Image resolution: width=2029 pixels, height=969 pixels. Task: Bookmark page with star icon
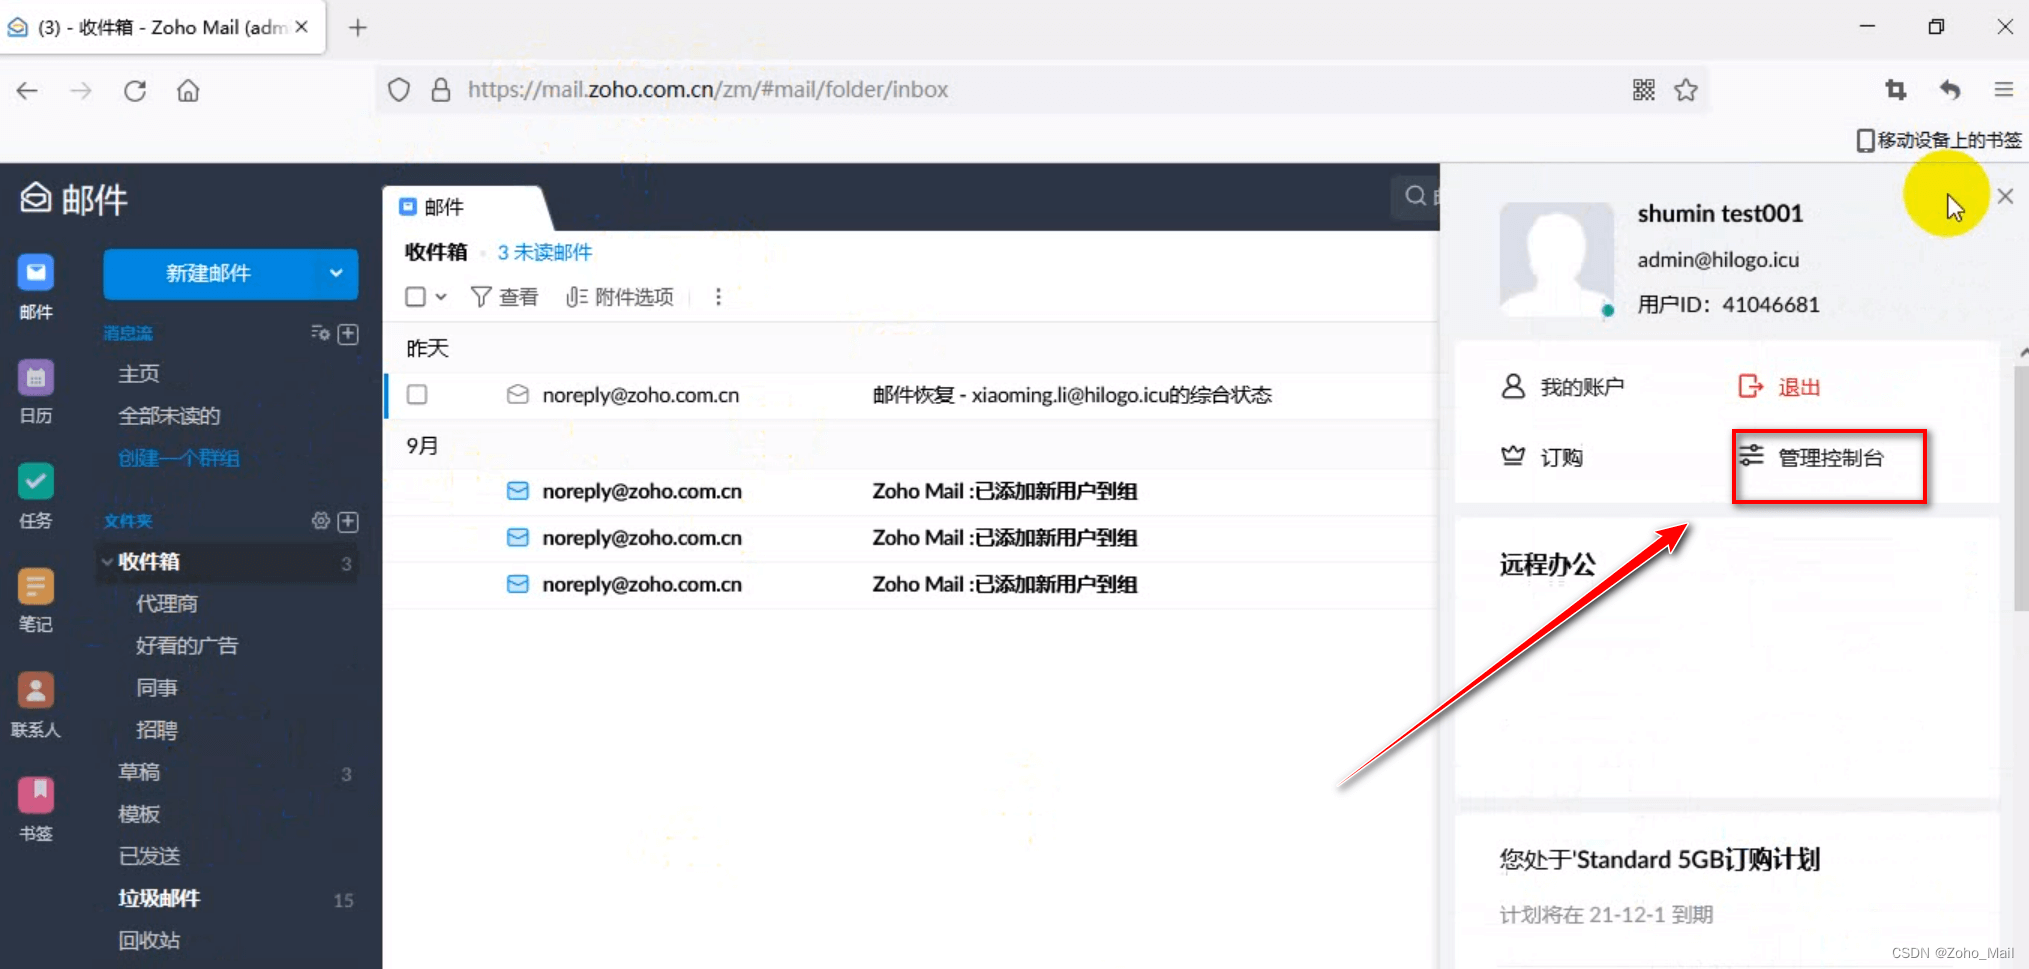pos(1686,90)
